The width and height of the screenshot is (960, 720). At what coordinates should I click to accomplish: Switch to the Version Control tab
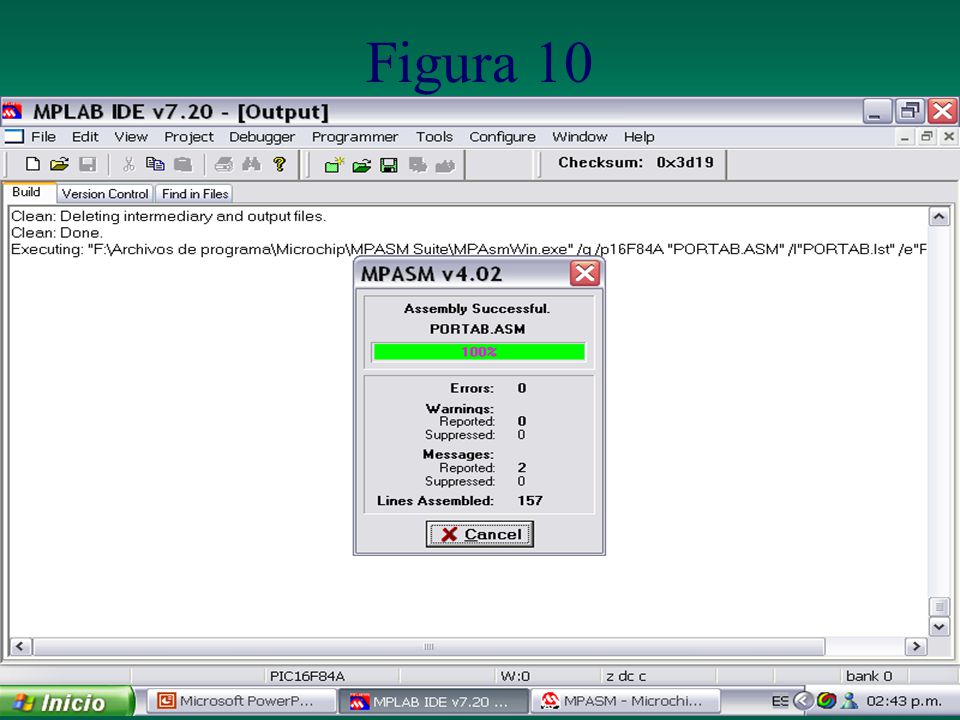pyautogui.click(x=105, y=193)
